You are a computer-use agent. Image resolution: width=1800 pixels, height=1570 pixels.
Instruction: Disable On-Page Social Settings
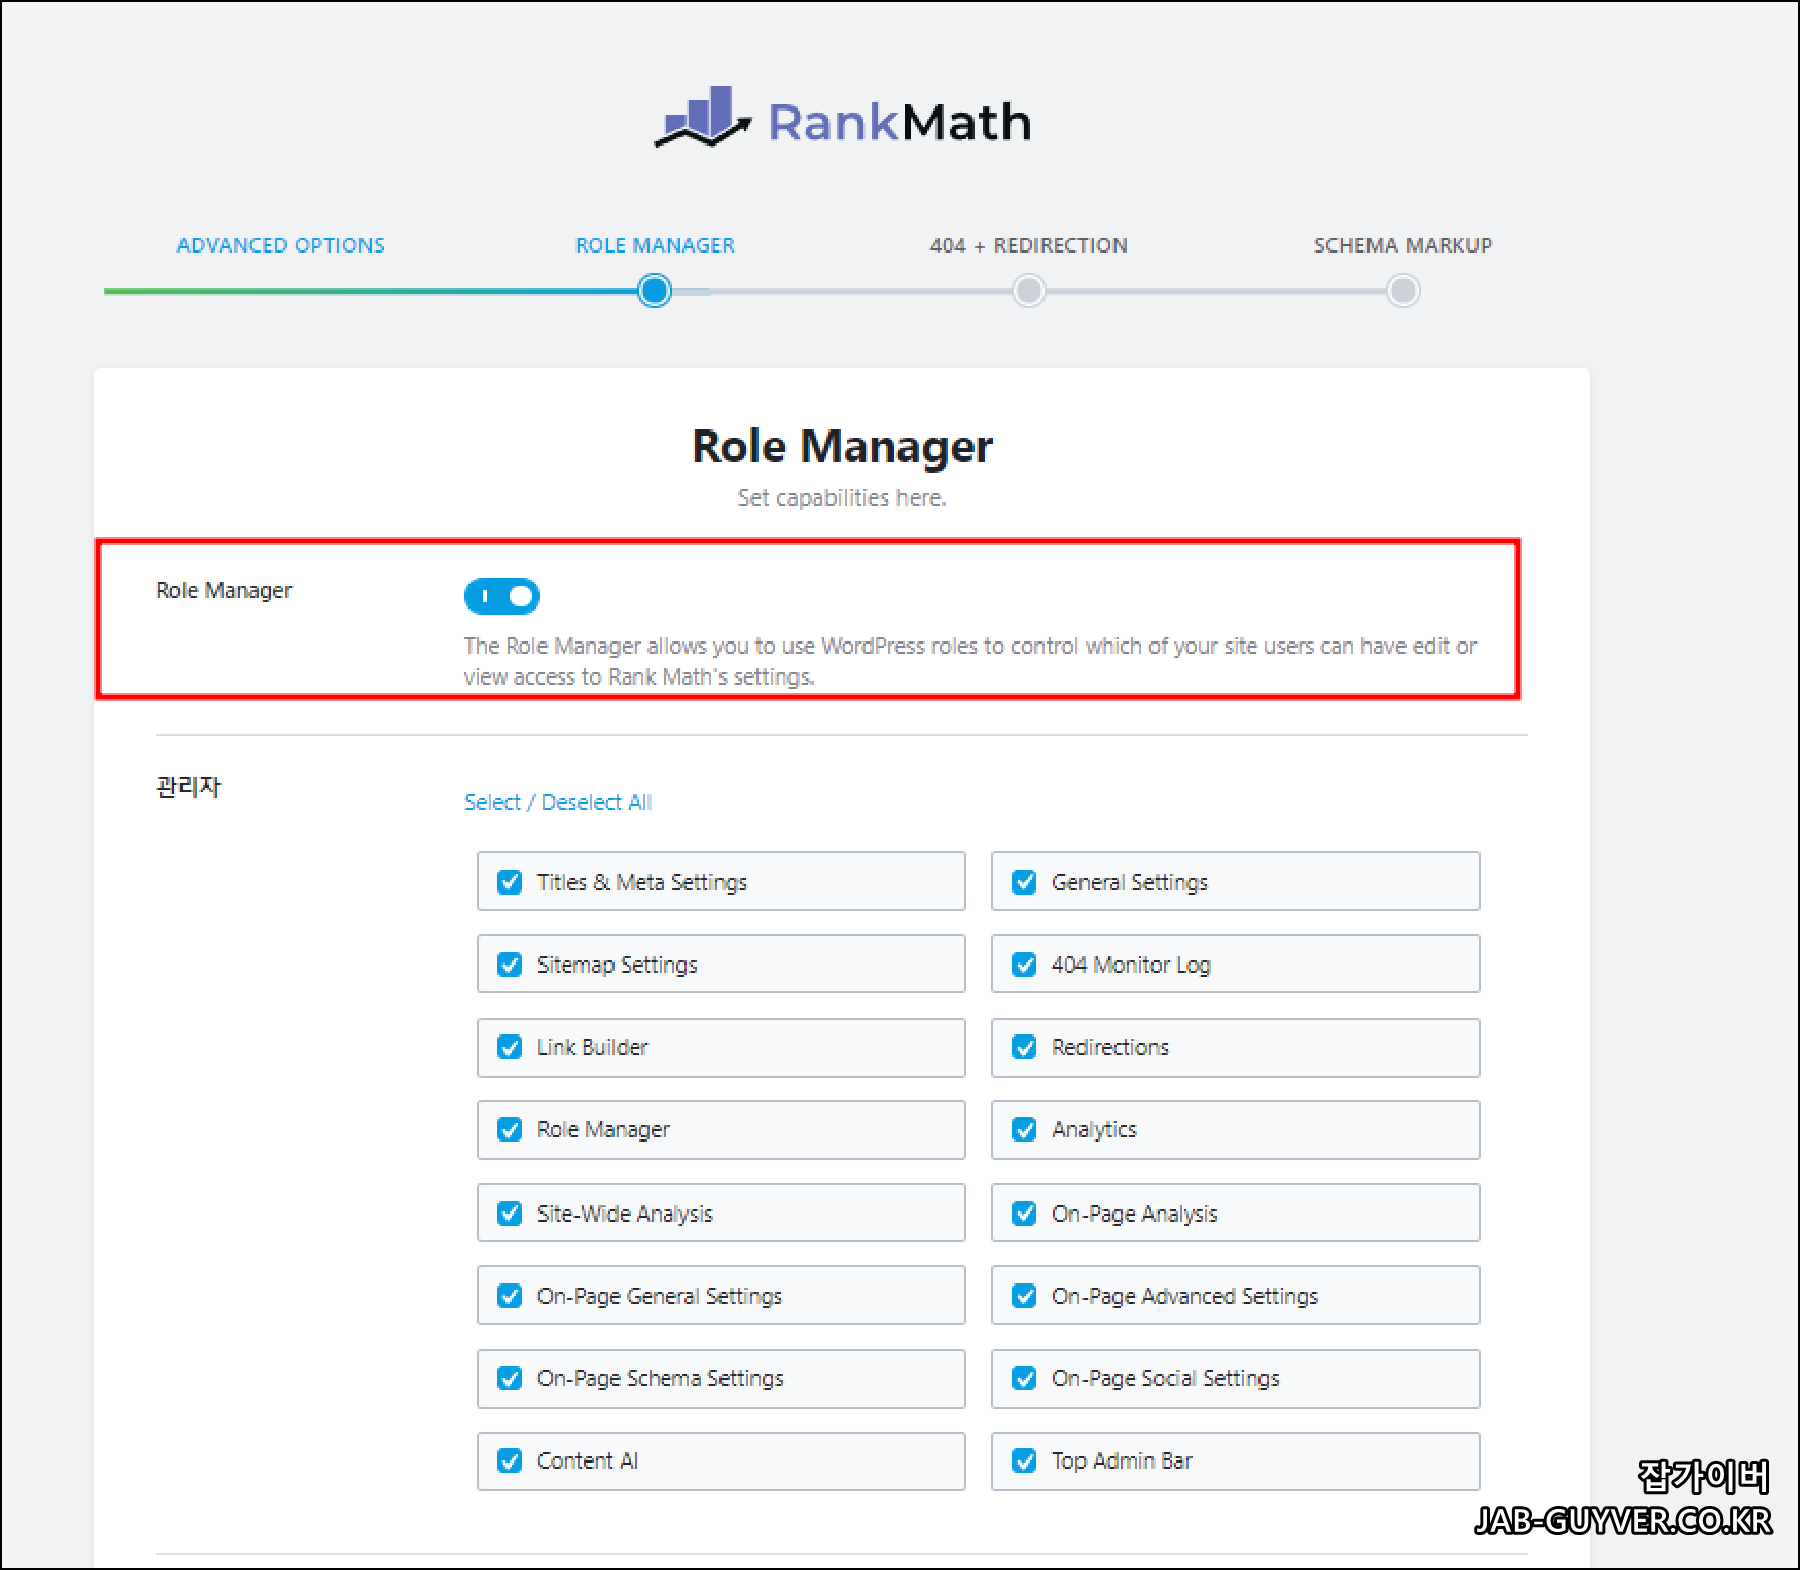(x=1024, y=1378)
